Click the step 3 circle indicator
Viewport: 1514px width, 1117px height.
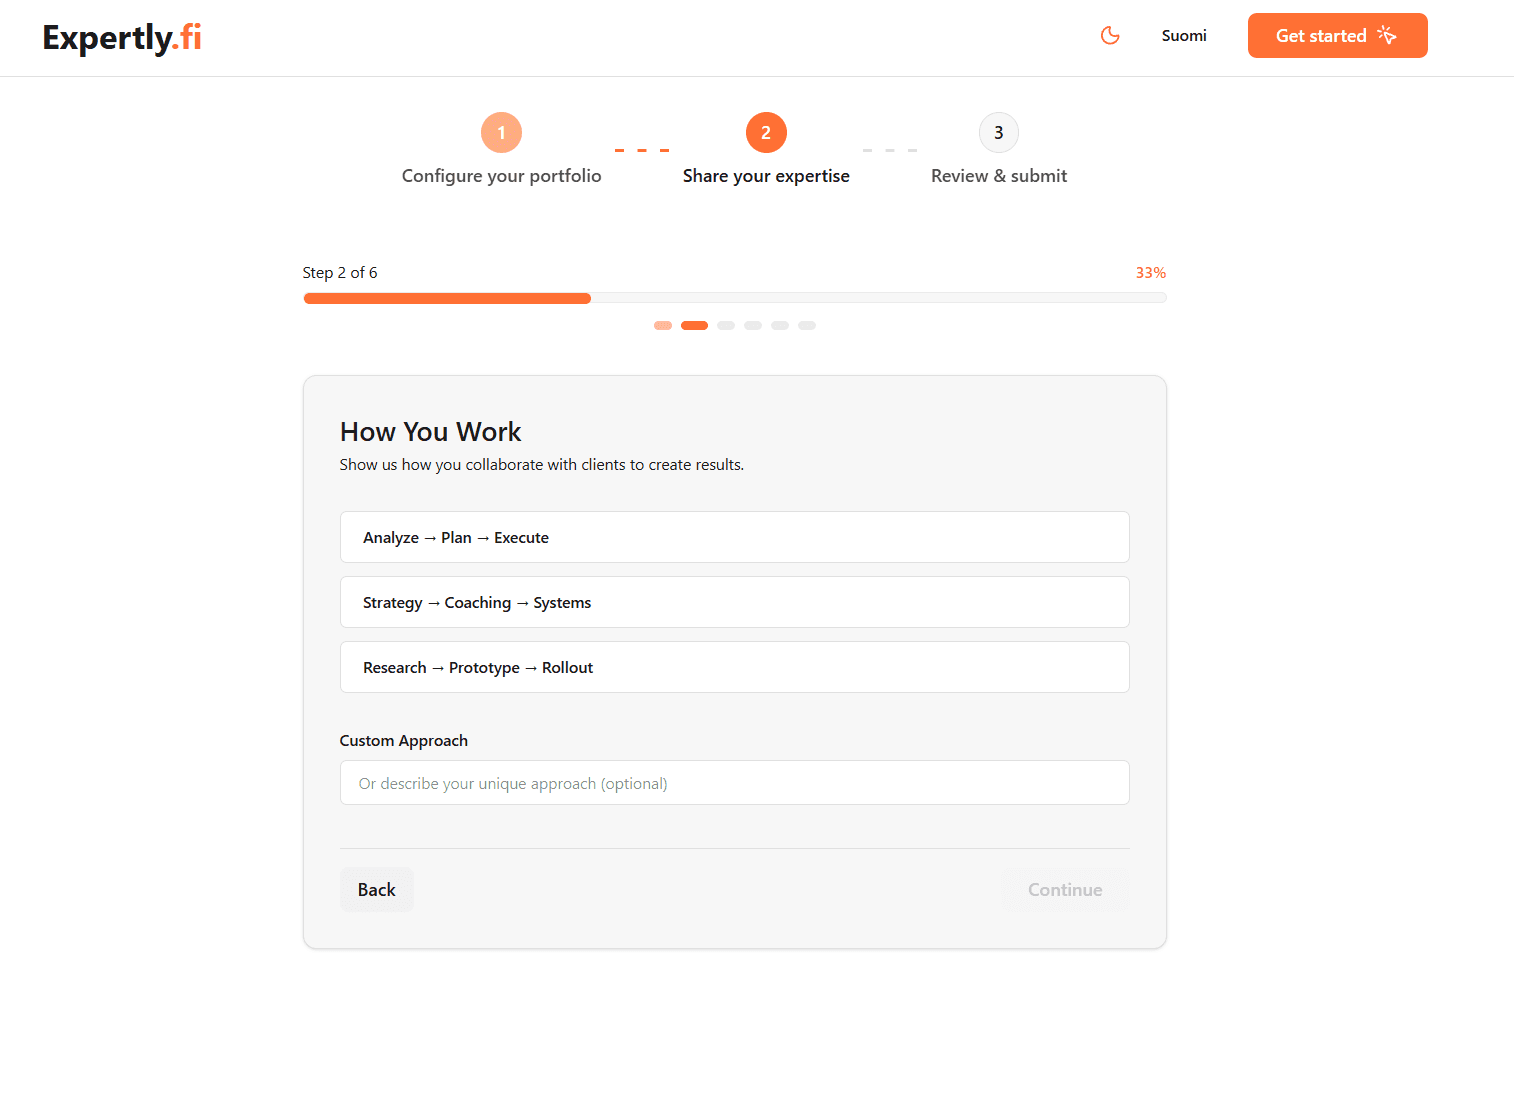998,133
